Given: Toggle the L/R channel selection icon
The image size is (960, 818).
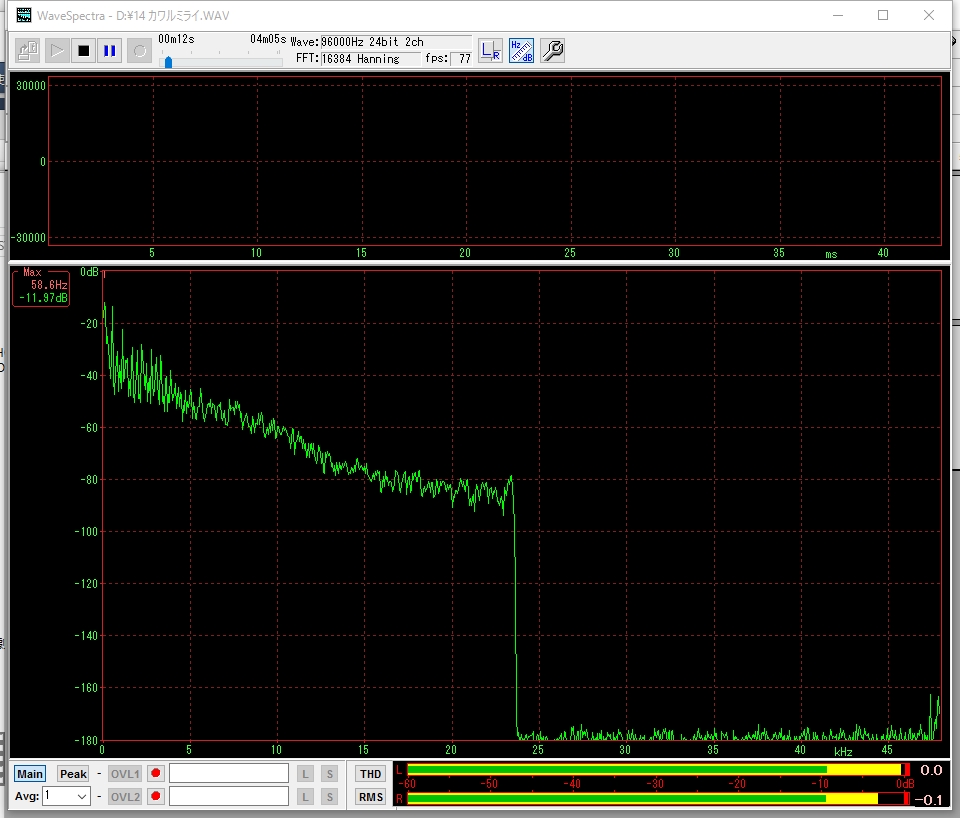Looking at the screenshot, I should (x=490, y=51).
